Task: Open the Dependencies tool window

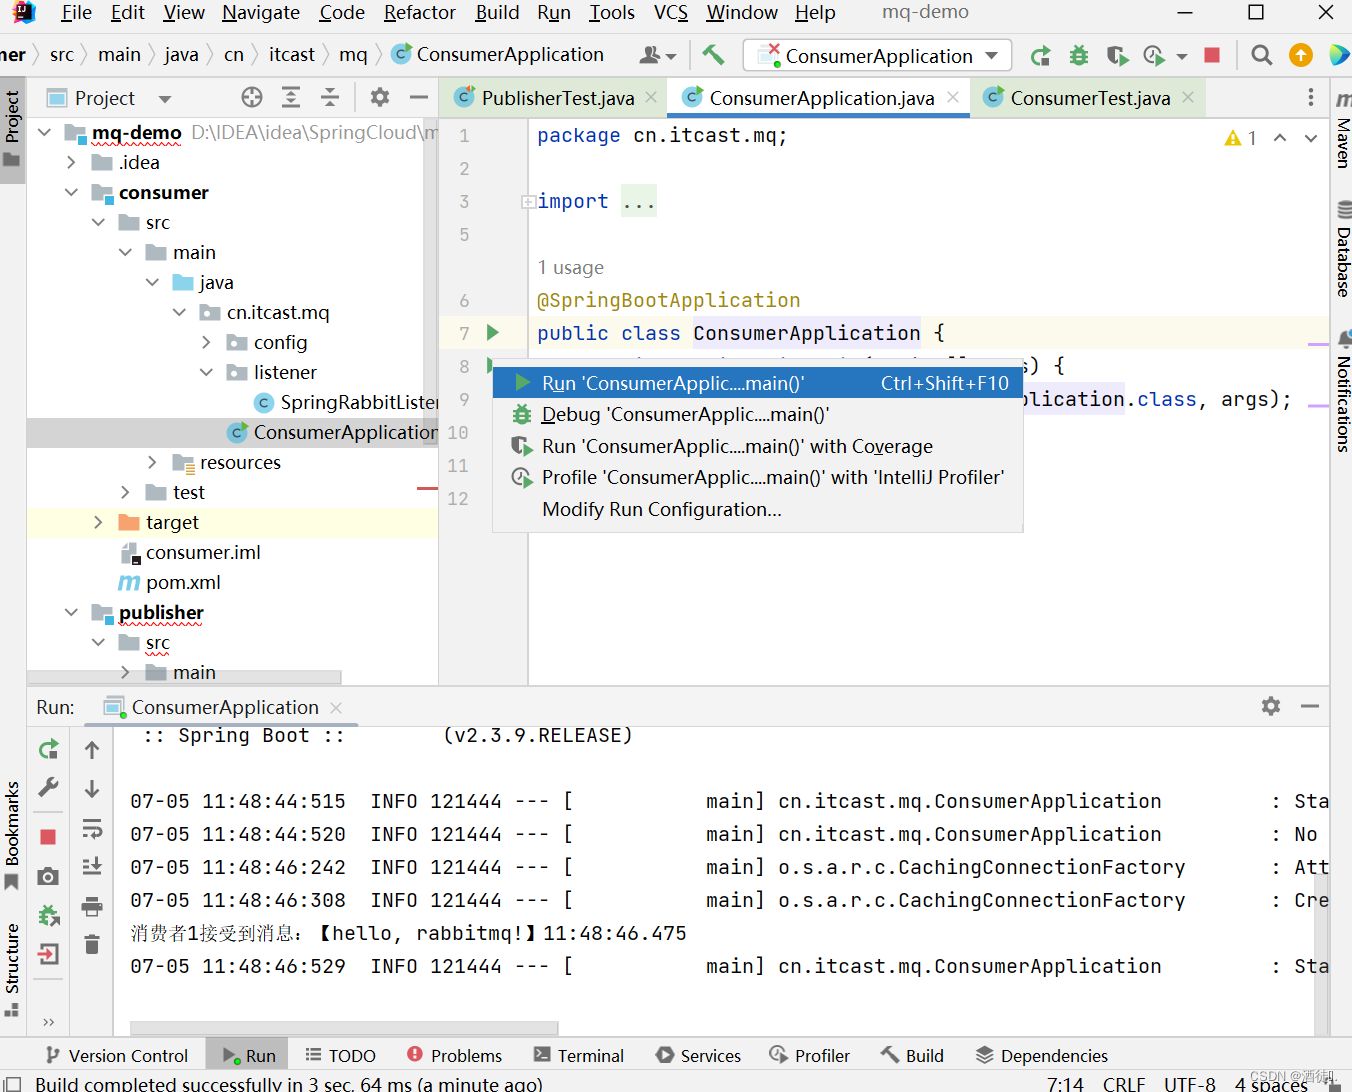Action: [x=1042, y=1055]
